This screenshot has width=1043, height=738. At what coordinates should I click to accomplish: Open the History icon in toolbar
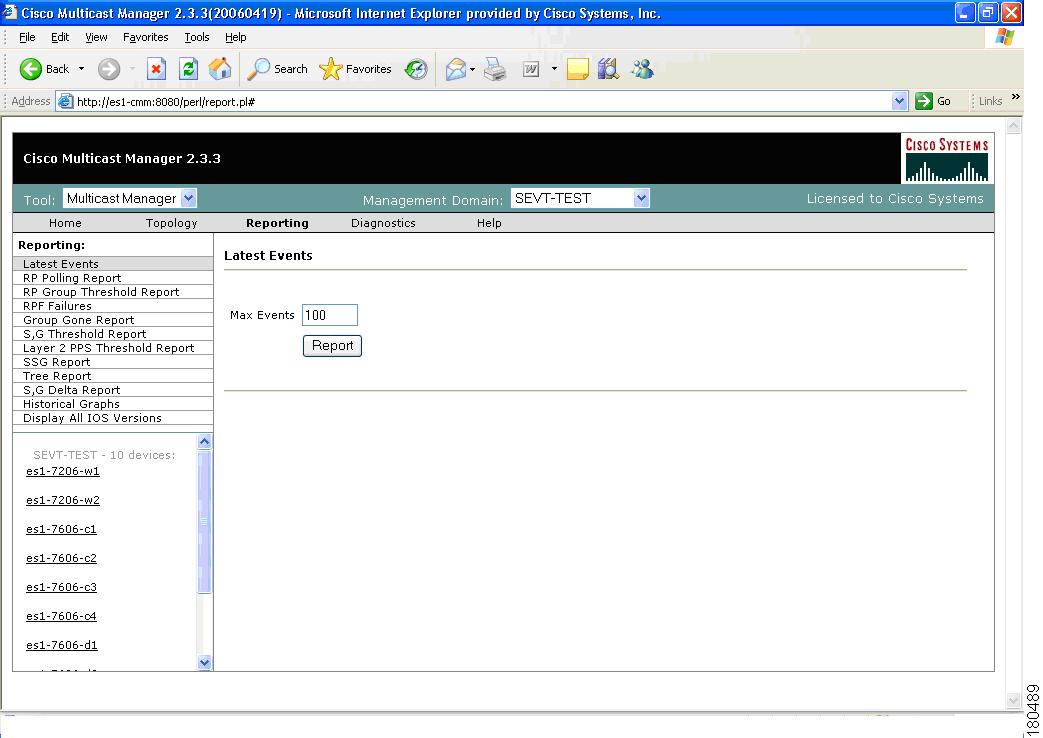[x=416, y=69]
